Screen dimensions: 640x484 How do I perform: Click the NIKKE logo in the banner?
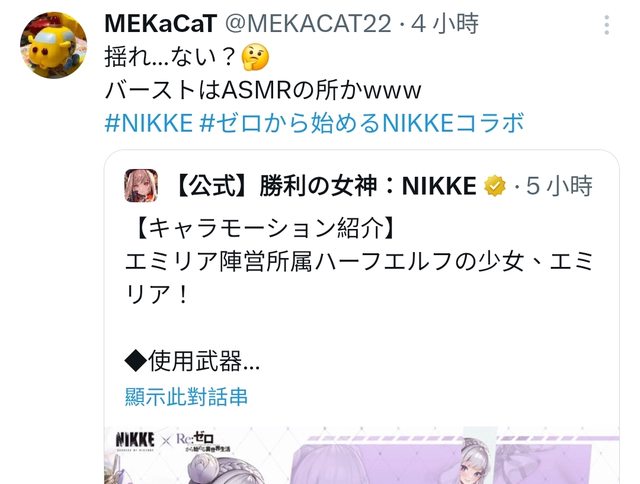pos(135,440)
